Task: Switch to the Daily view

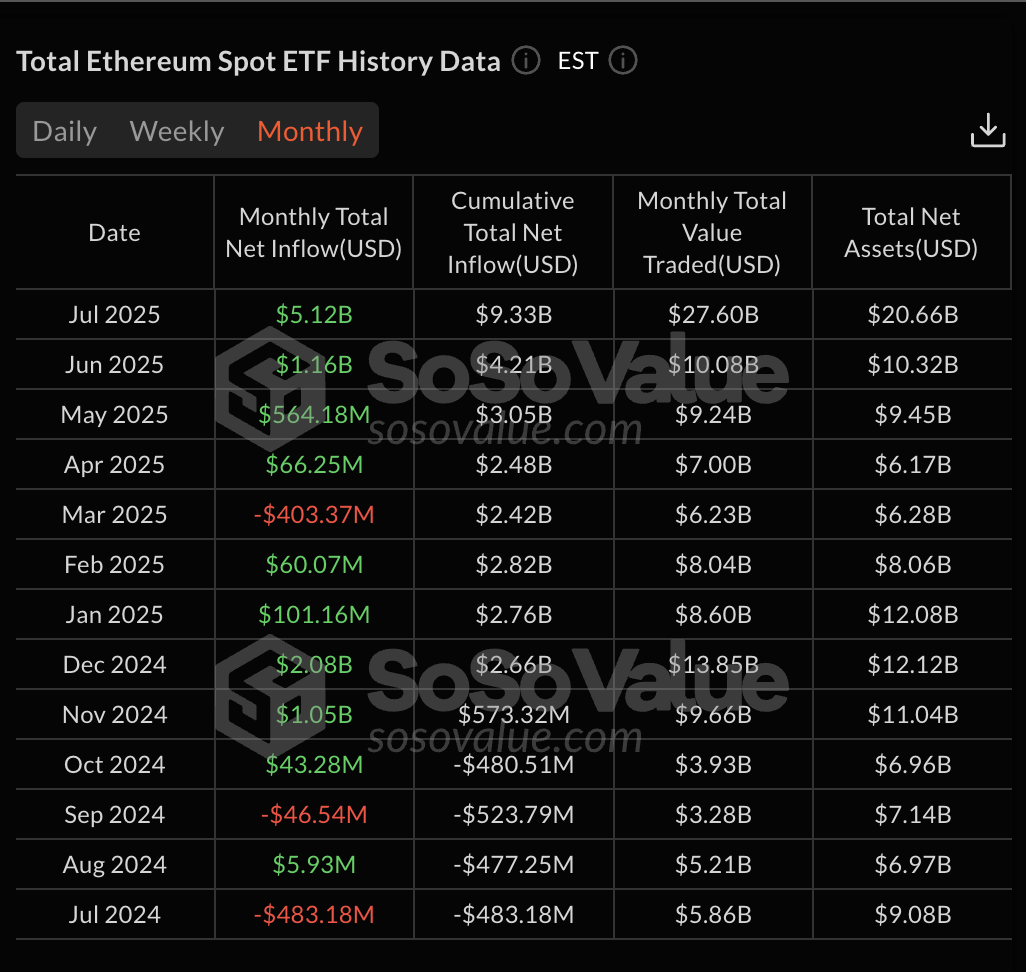Action: (x=64, y=130)
